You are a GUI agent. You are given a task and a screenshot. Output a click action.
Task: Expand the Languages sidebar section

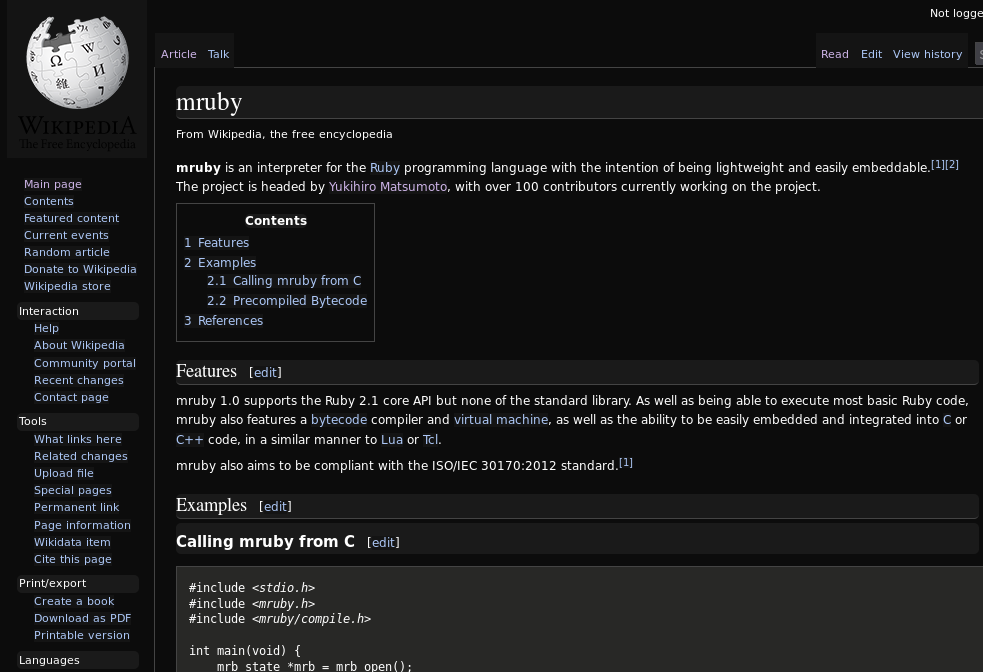[78, 660]
